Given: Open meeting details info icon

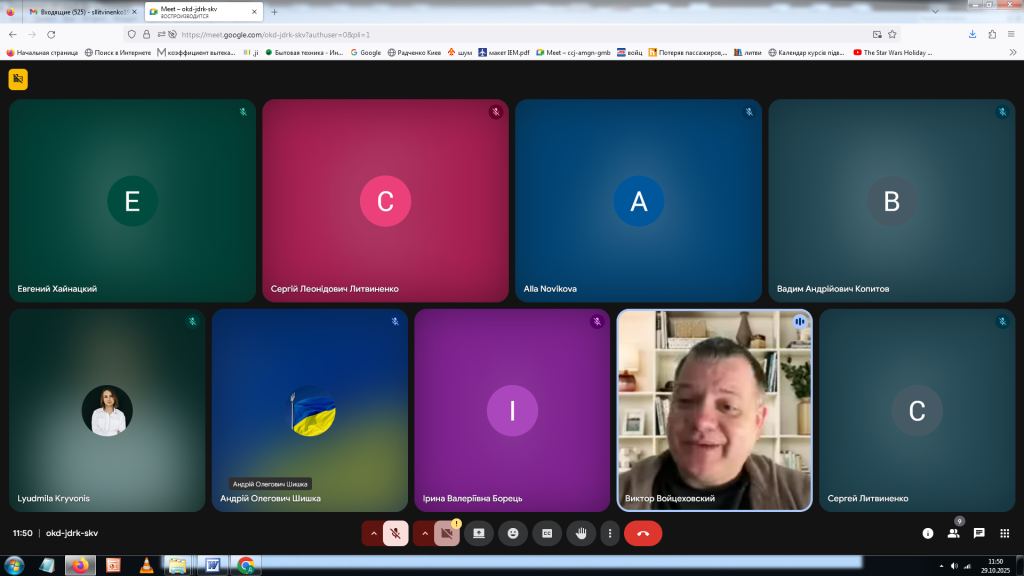Looking at the screenshot, I should tap(927, 533).
